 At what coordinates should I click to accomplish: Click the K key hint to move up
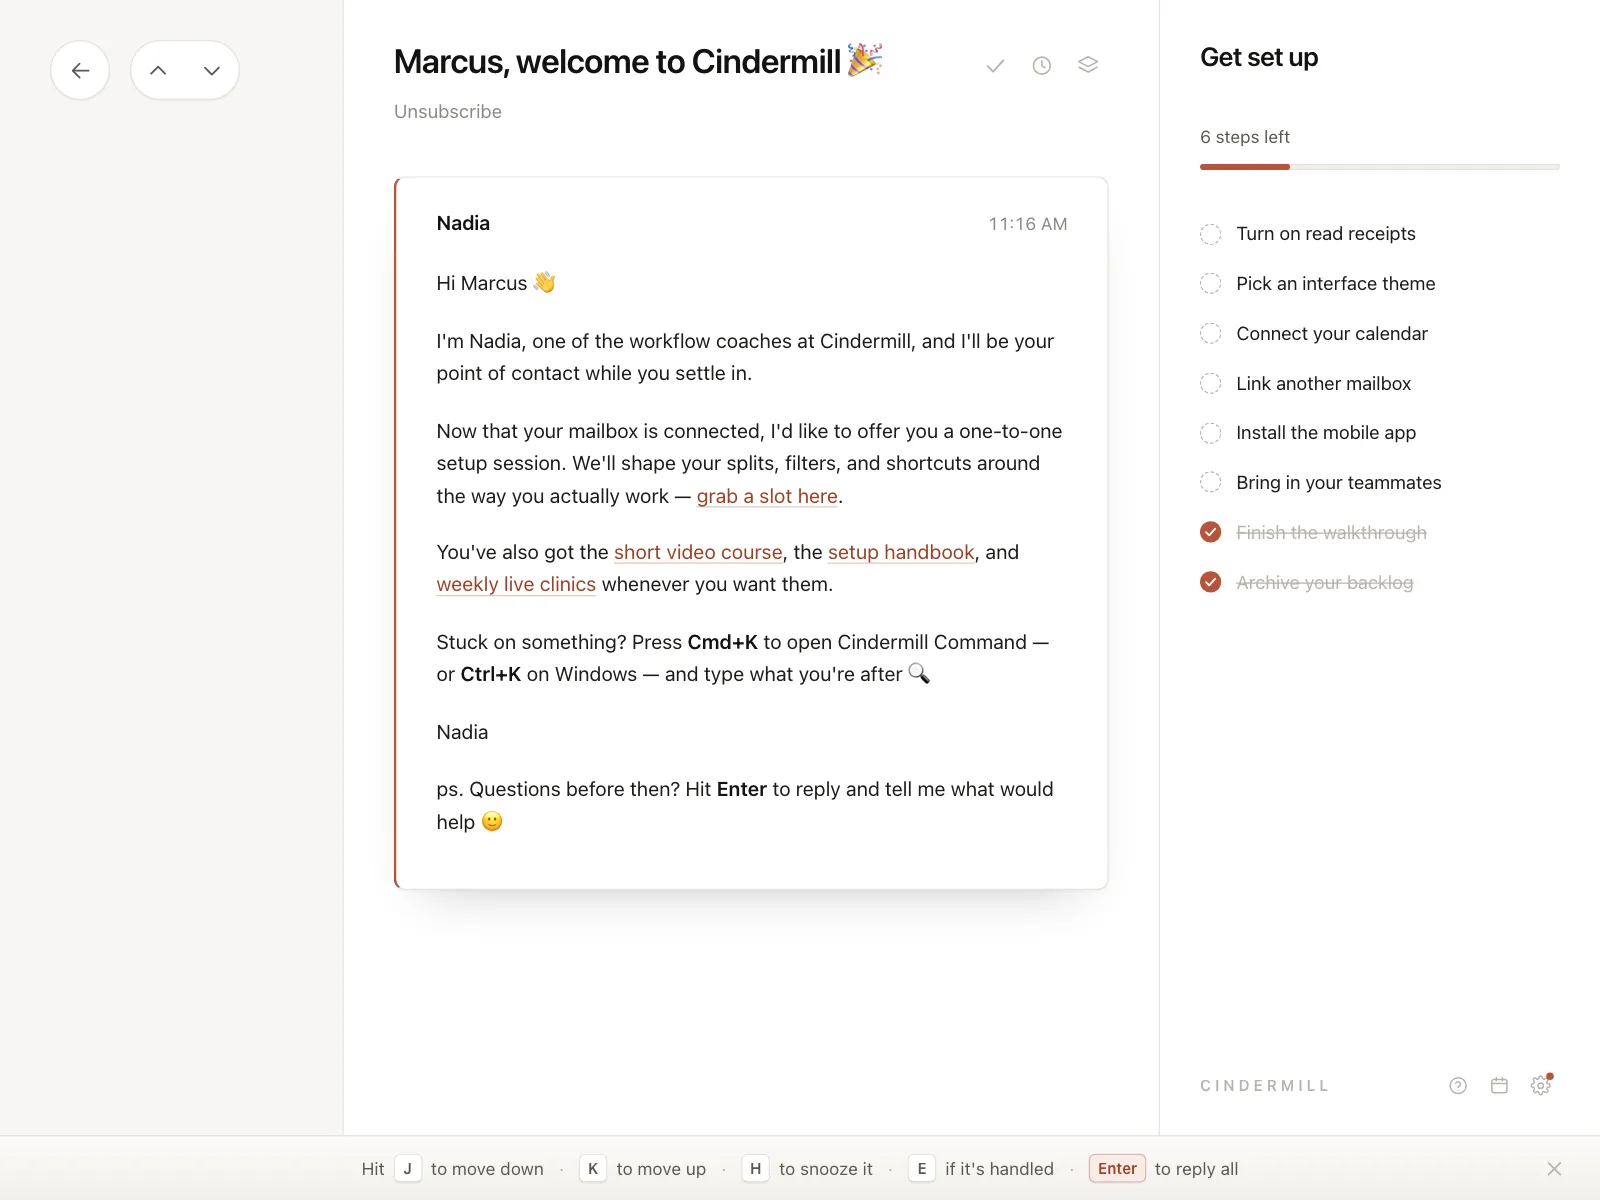point(593,1169)
